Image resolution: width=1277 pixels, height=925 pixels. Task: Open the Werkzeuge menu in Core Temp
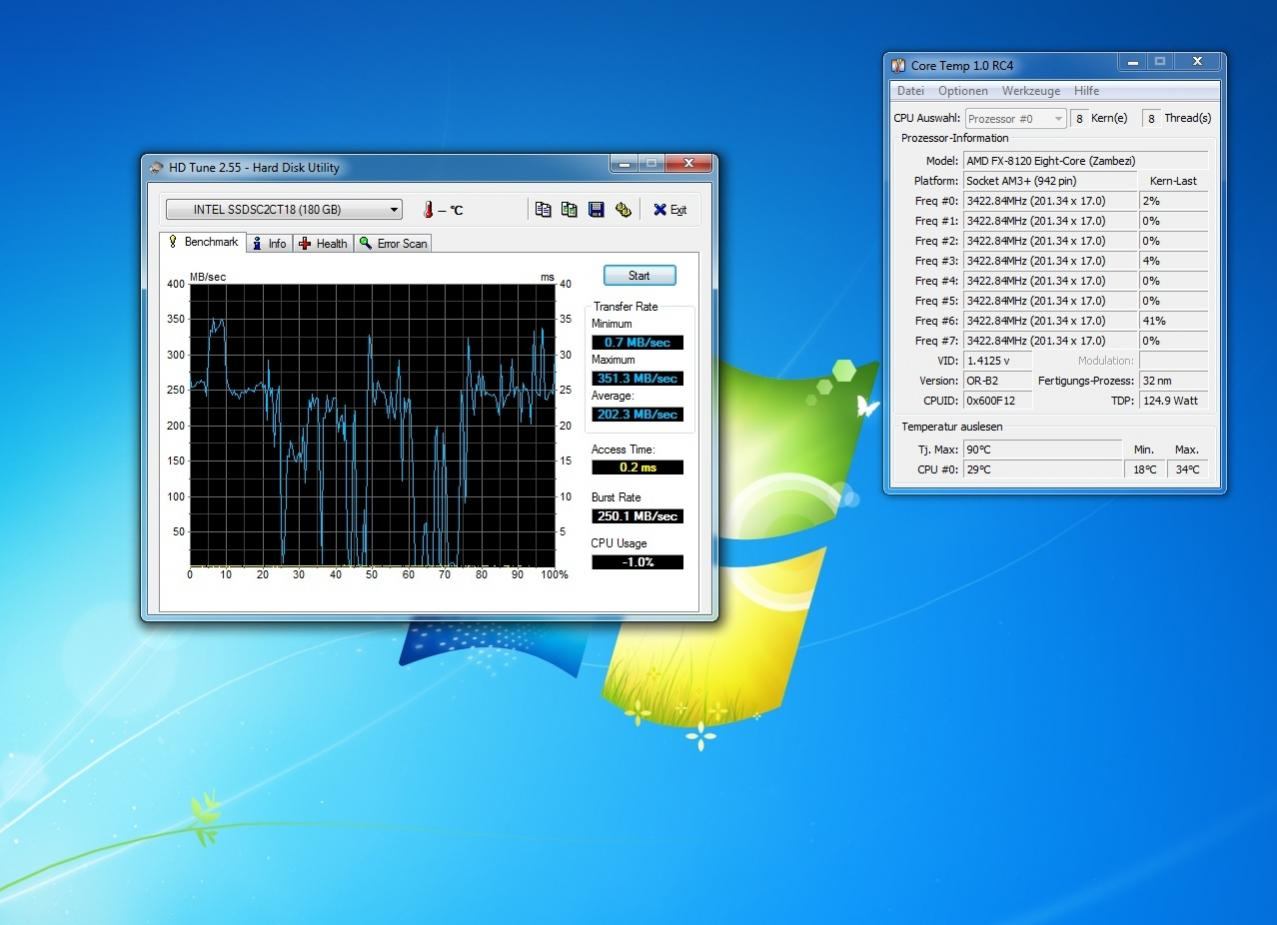(x=1031, y=91)
